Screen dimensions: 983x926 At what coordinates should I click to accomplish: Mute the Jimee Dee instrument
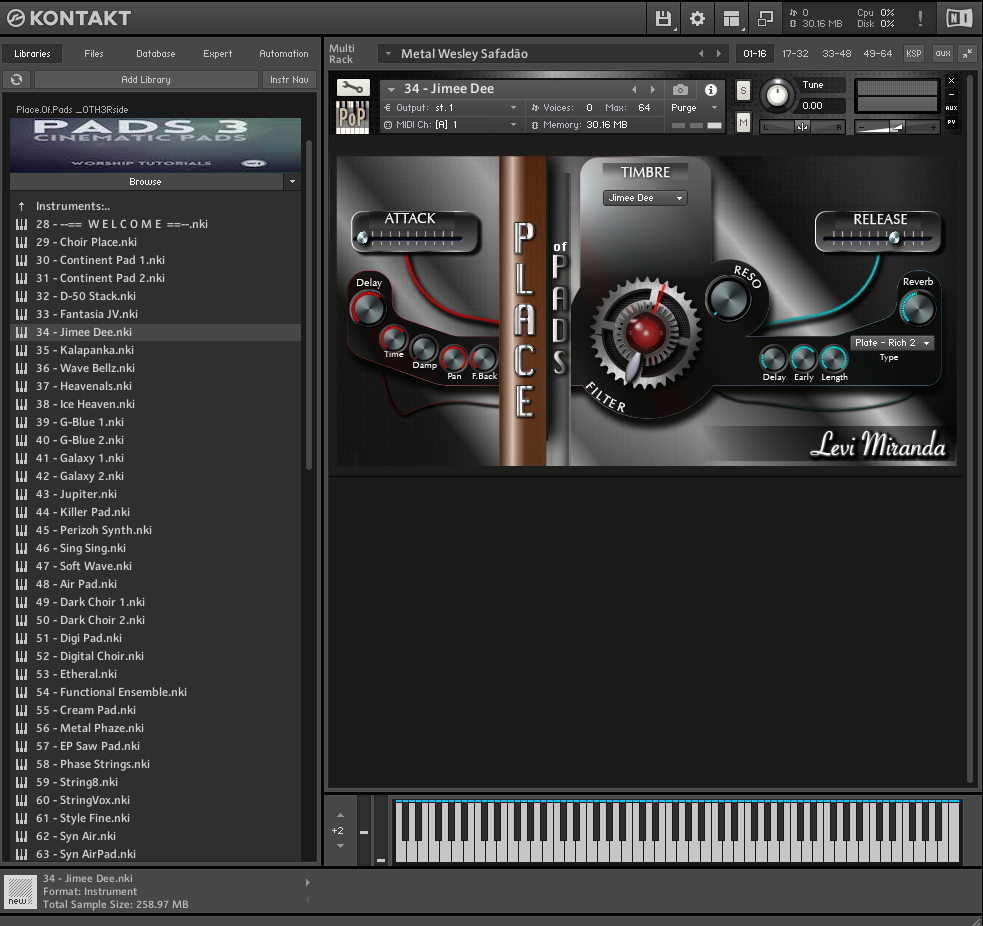pos(743,122)
